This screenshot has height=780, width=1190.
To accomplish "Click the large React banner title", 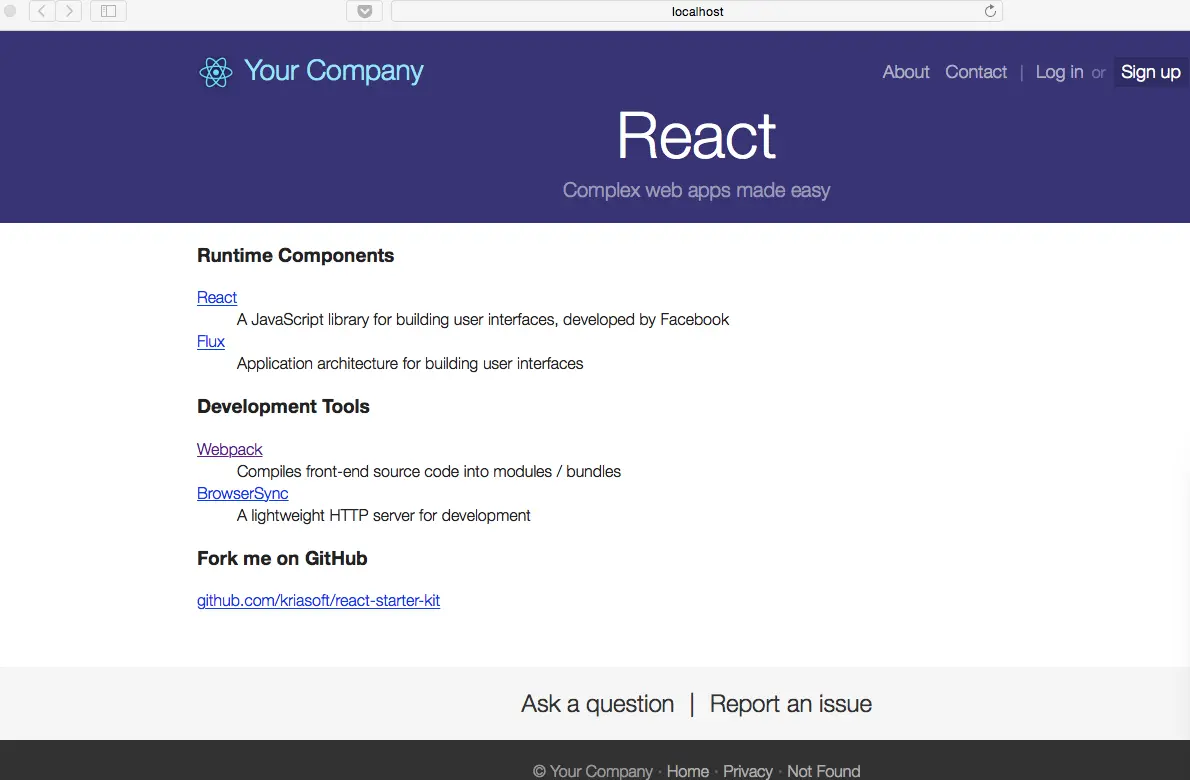I will (x=697, y=136).
